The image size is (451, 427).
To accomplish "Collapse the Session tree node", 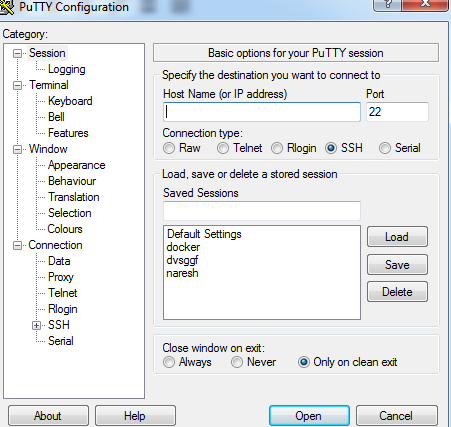I will 17,53.
